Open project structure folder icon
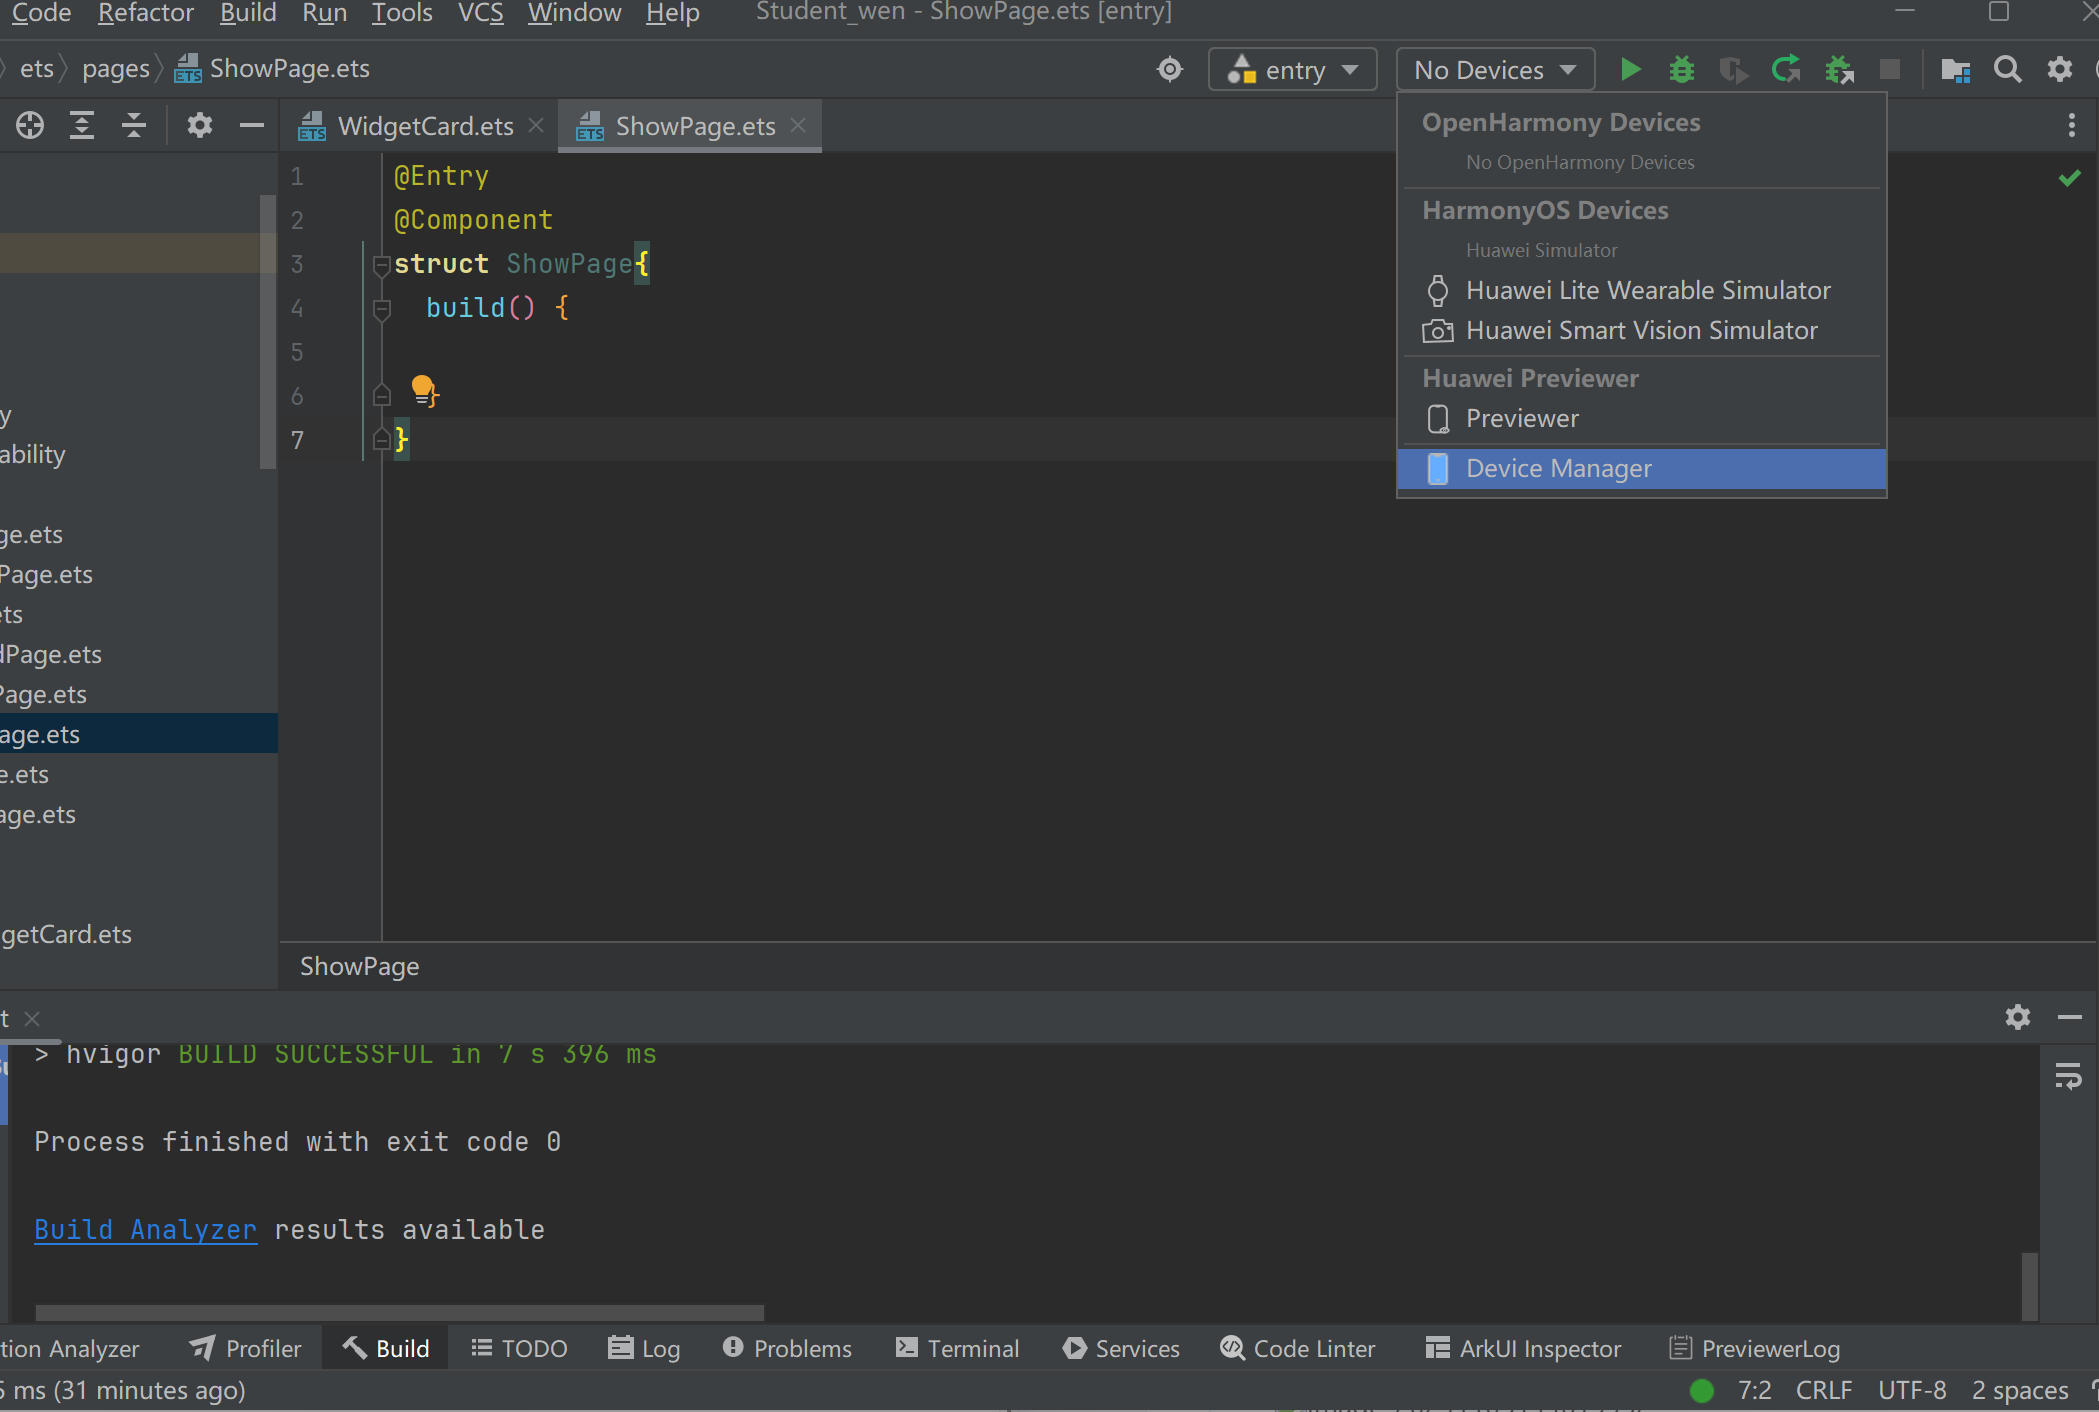The width and height of the screenshot is (2099, 1412). (x=1955, y=69)
